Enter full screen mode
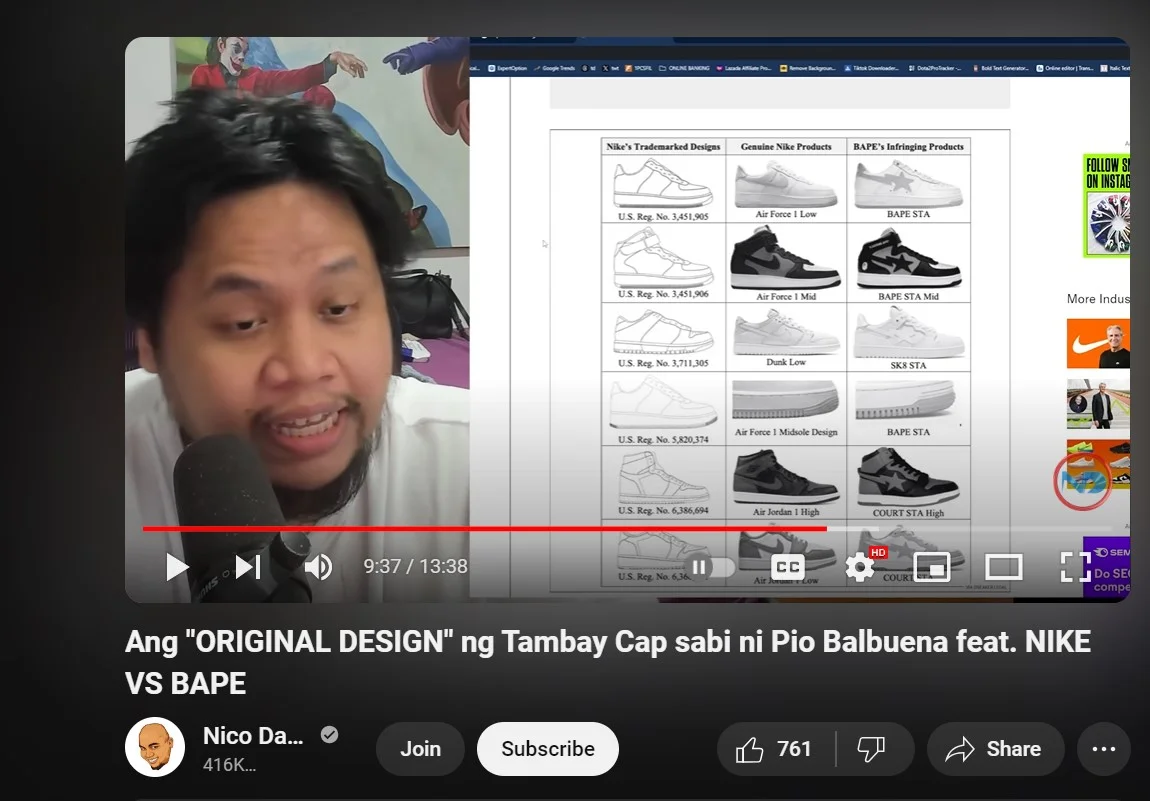 tap(1075, 567)
